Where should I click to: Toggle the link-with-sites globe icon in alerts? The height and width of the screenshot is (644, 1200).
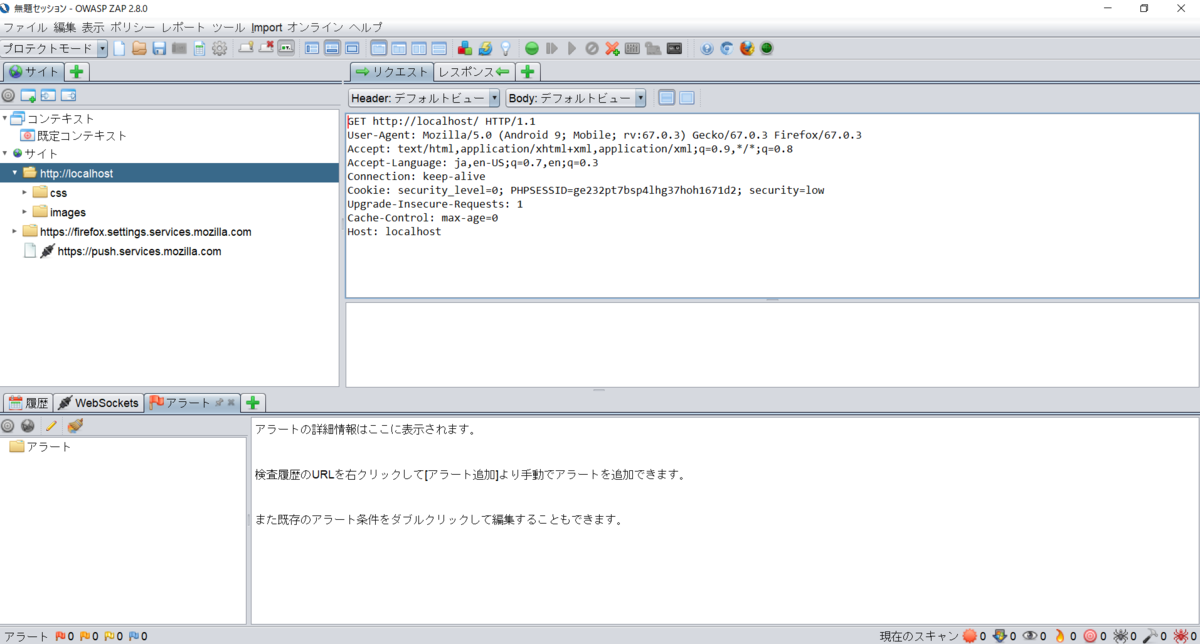tap(28, 425)
